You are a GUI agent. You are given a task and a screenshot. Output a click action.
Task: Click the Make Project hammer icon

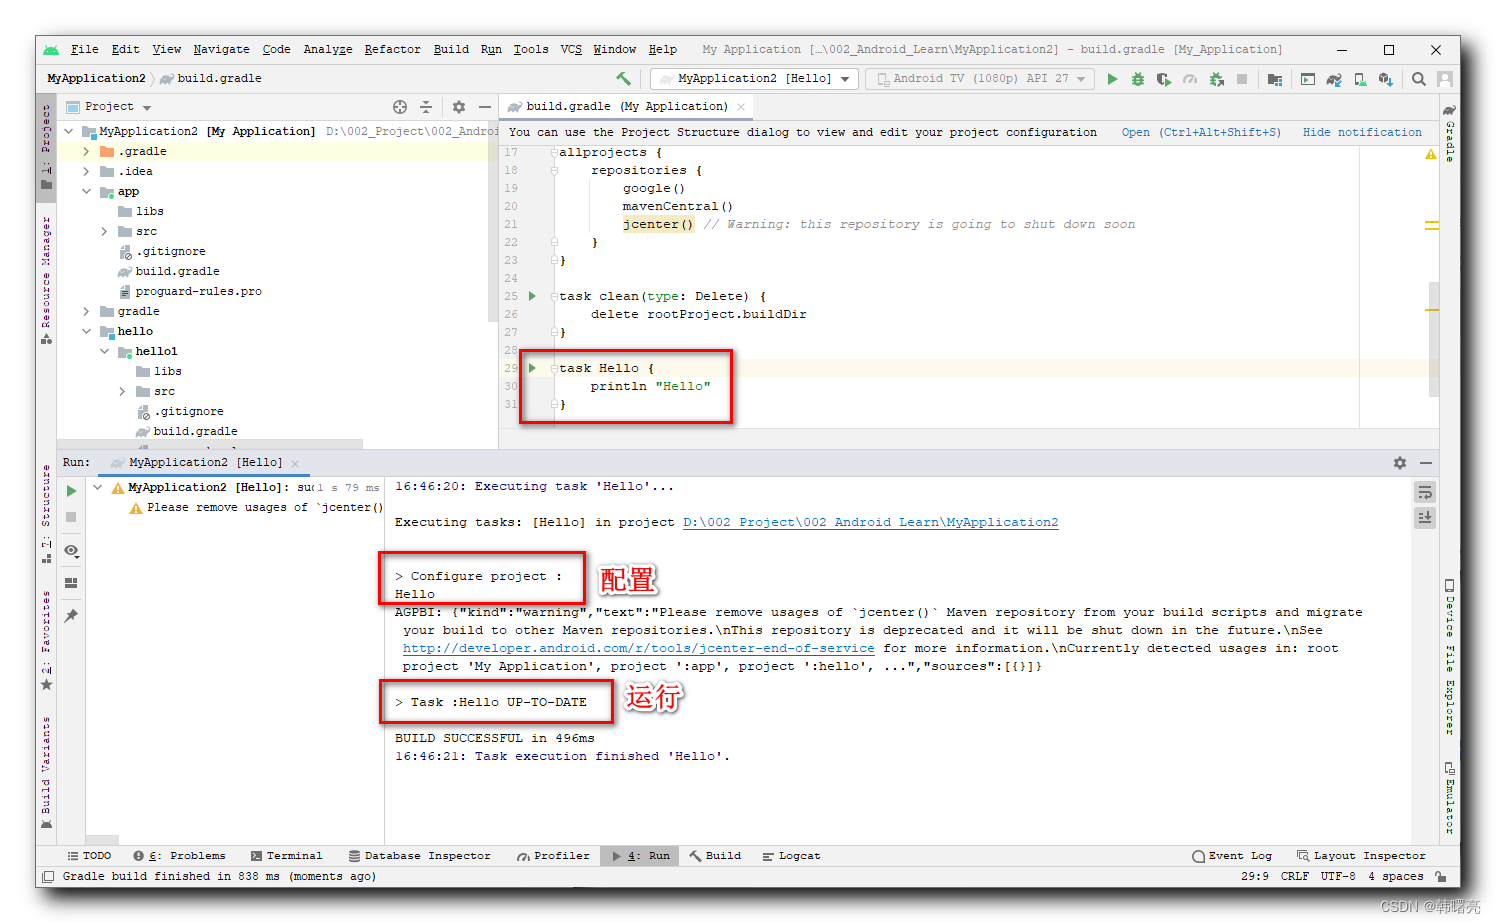623,79
